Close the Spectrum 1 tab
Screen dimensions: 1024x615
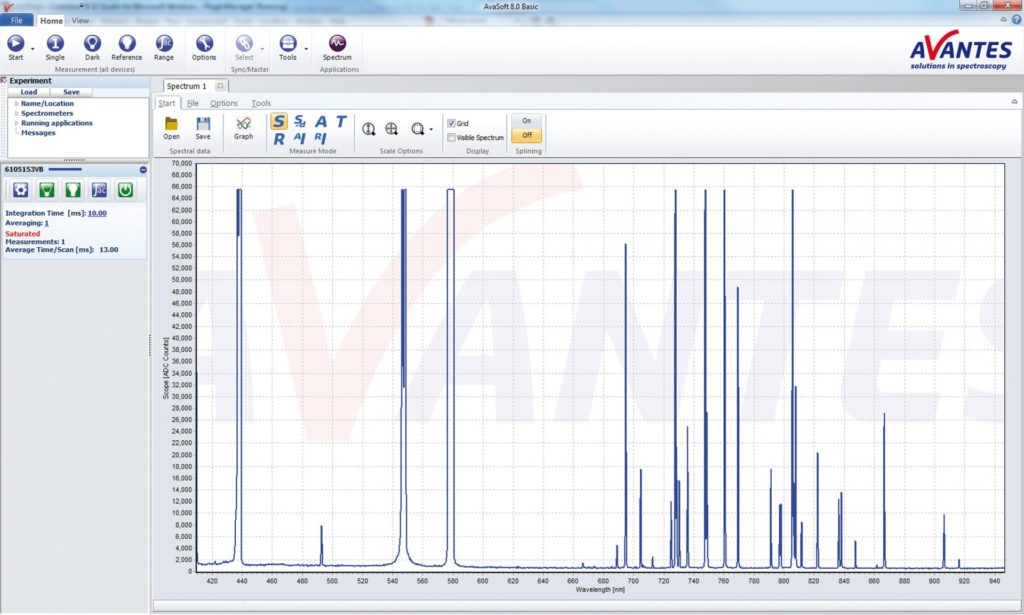220,86
